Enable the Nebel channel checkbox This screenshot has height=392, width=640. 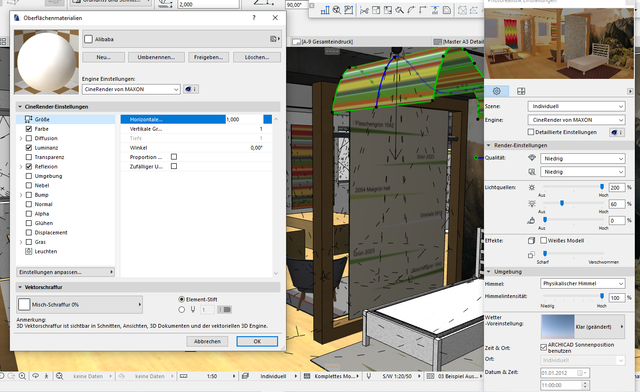pyautogui.click(x=29, y=185)
